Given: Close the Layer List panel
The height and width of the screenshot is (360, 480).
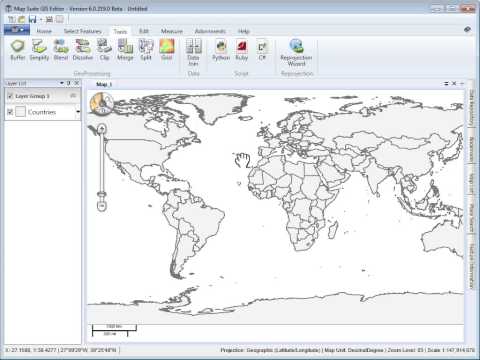Looking at the screenshot, I should coord(77,83).
